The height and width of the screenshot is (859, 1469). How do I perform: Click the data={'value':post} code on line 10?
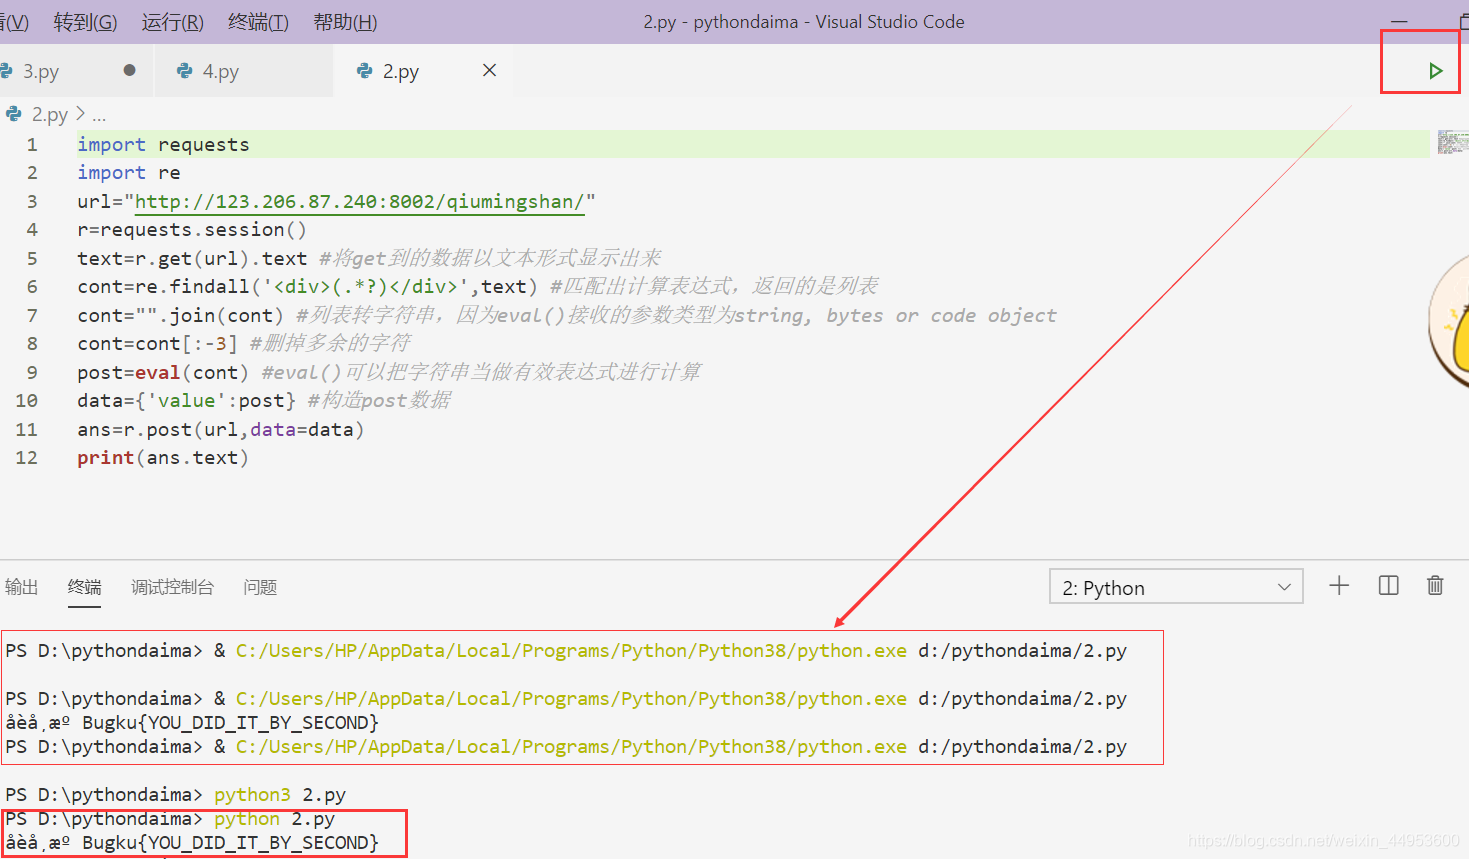(x=187, y=401)
